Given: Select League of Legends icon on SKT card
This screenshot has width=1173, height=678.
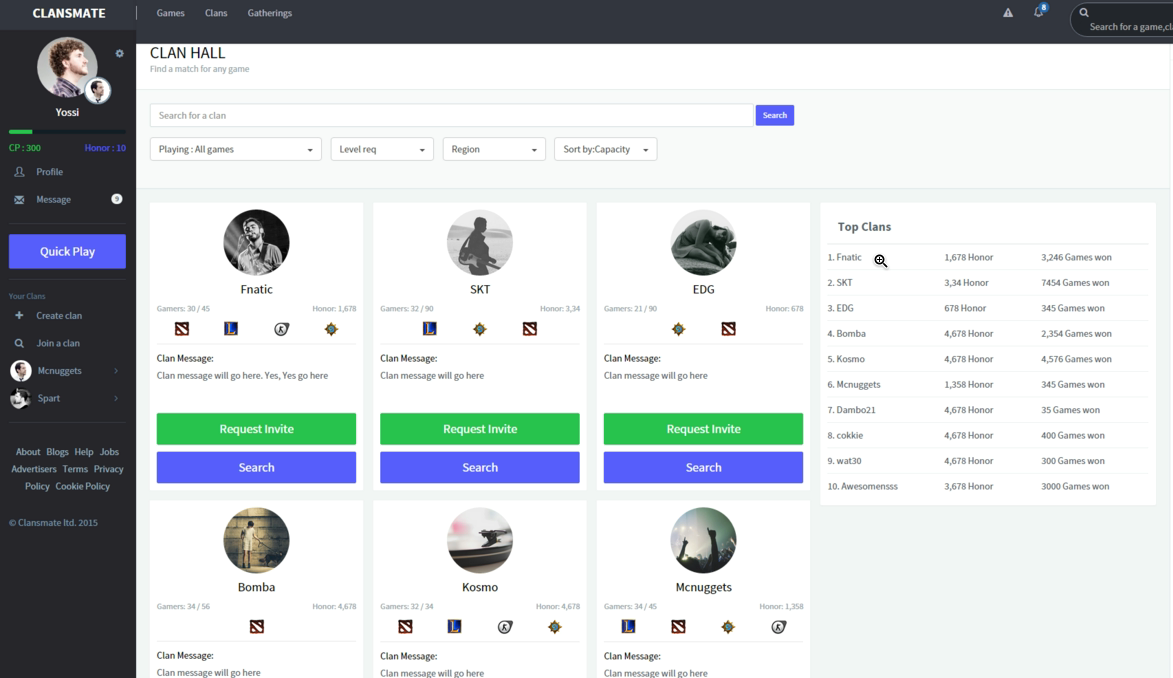Looking at the screenshot, I should point(430,329).
